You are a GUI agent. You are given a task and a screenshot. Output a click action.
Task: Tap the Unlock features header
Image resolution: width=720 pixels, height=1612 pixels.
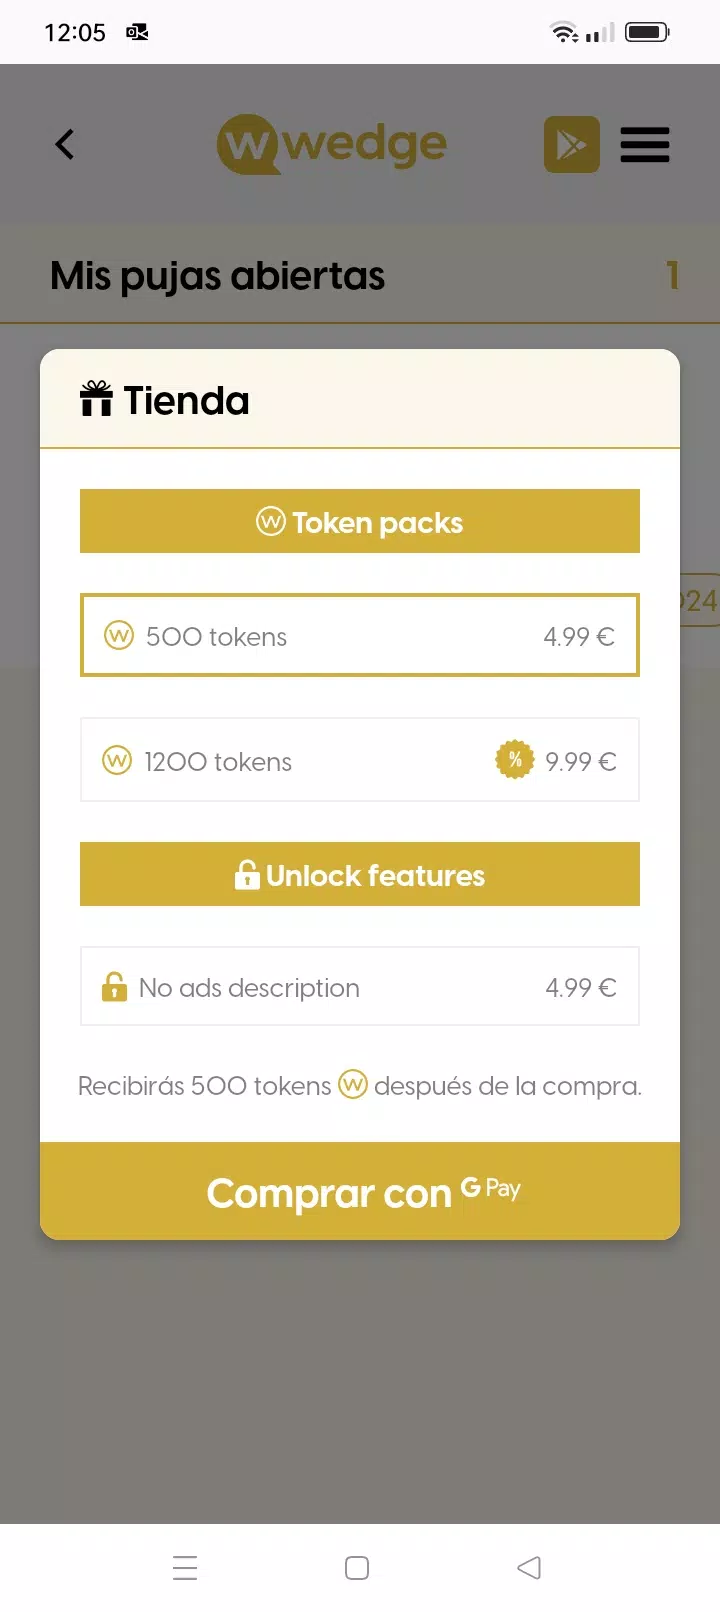tap(359, 875)
